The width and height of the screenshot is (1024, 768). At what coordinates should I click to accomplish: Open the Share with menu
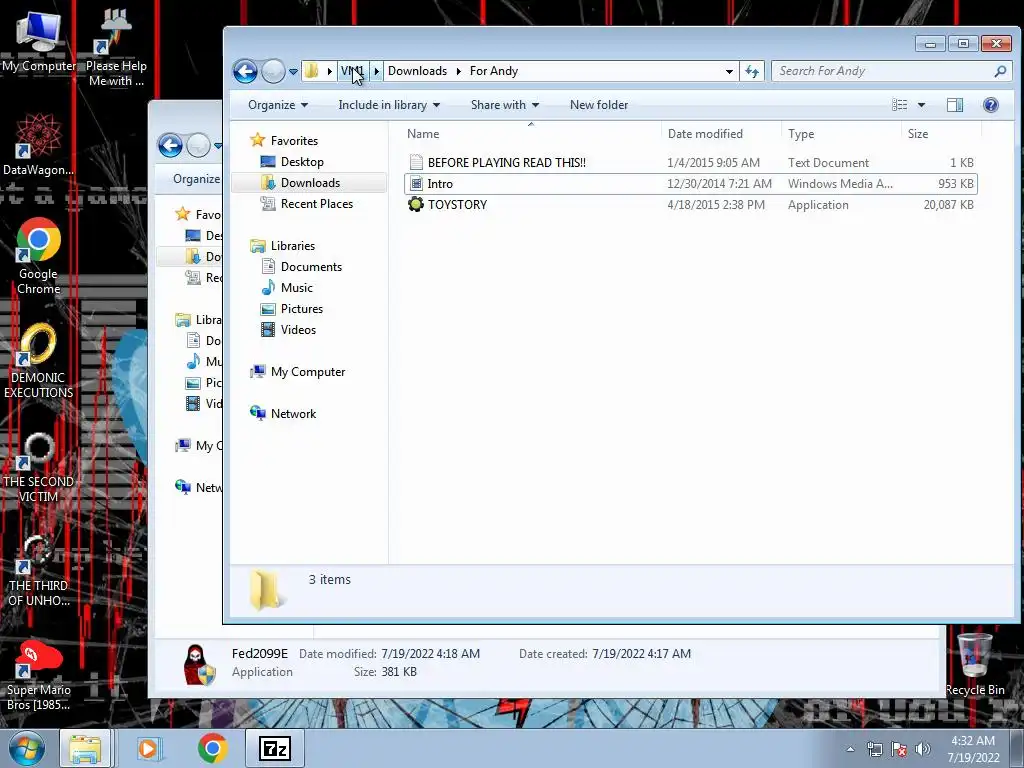(x=505, y=104)
